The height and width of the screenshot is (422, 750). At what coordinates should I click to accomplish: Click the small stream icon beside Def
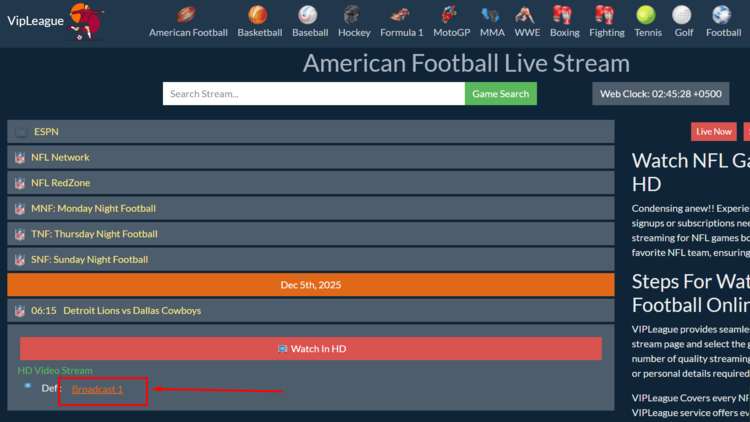(28, 385)
